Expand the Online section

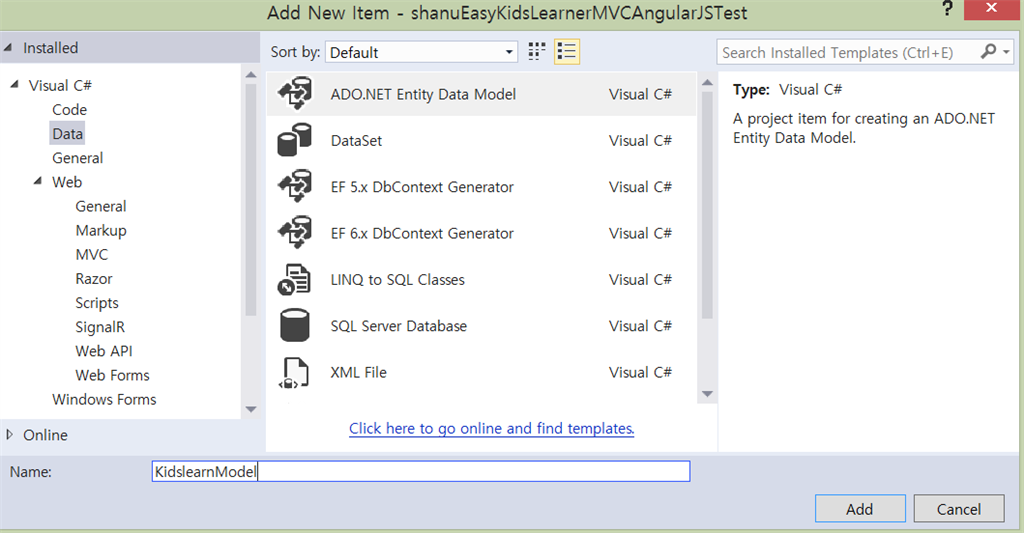tap(10, 435)
